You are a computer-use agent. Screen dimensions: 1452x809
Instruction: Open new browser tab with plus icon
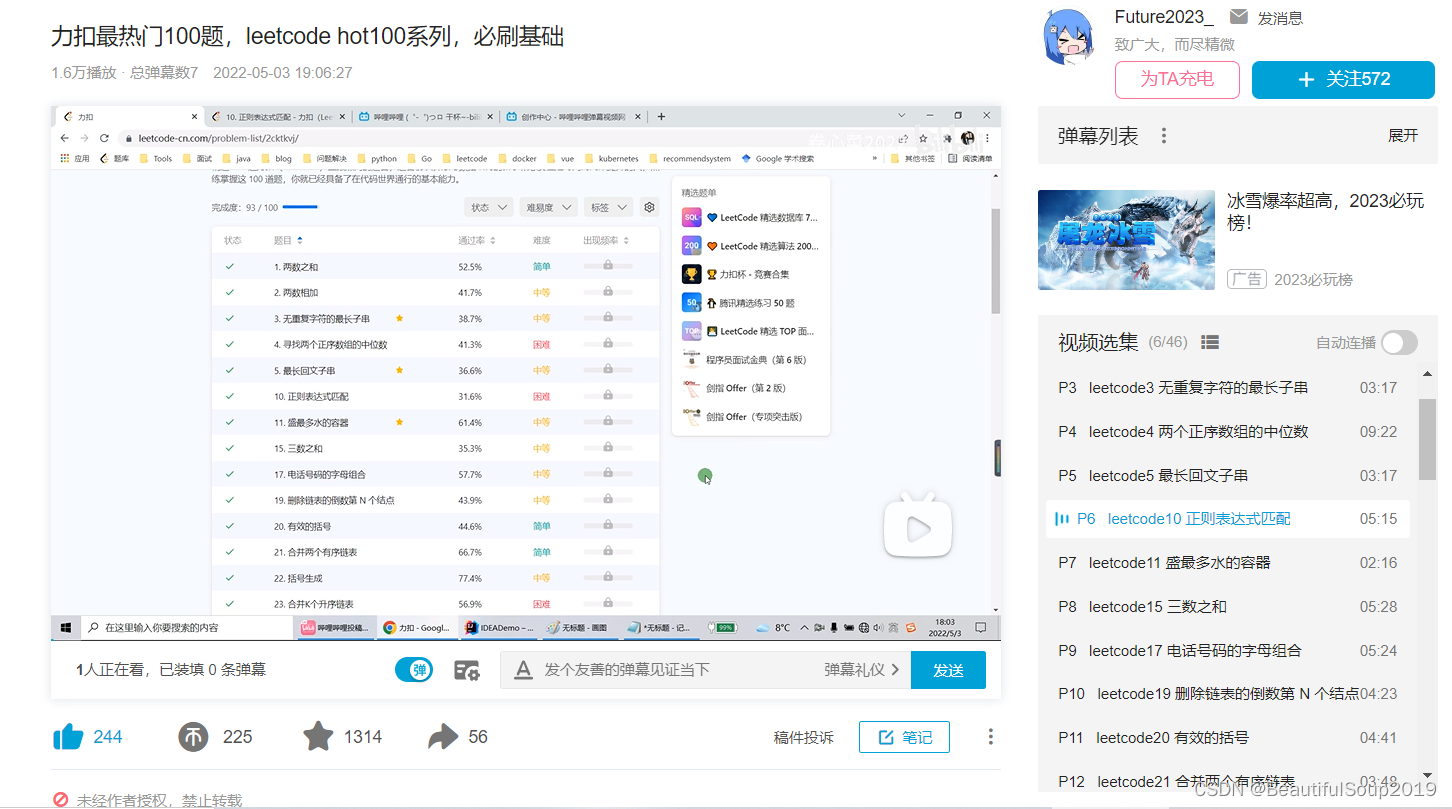(661, 116)
